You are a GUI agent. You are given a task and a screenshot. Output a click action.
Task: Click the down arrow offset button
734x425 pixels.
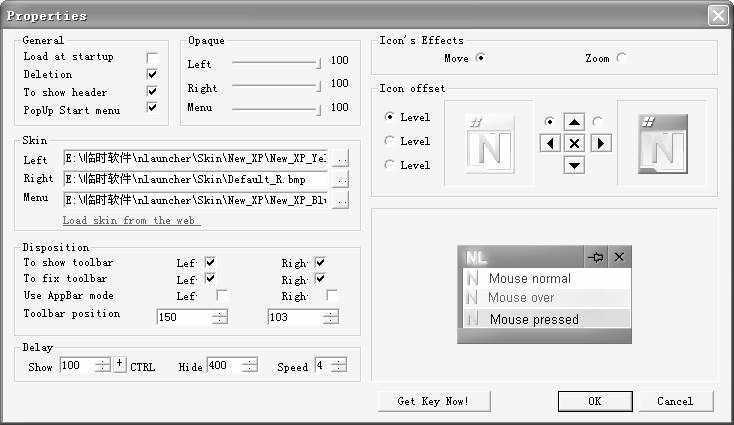574,165
